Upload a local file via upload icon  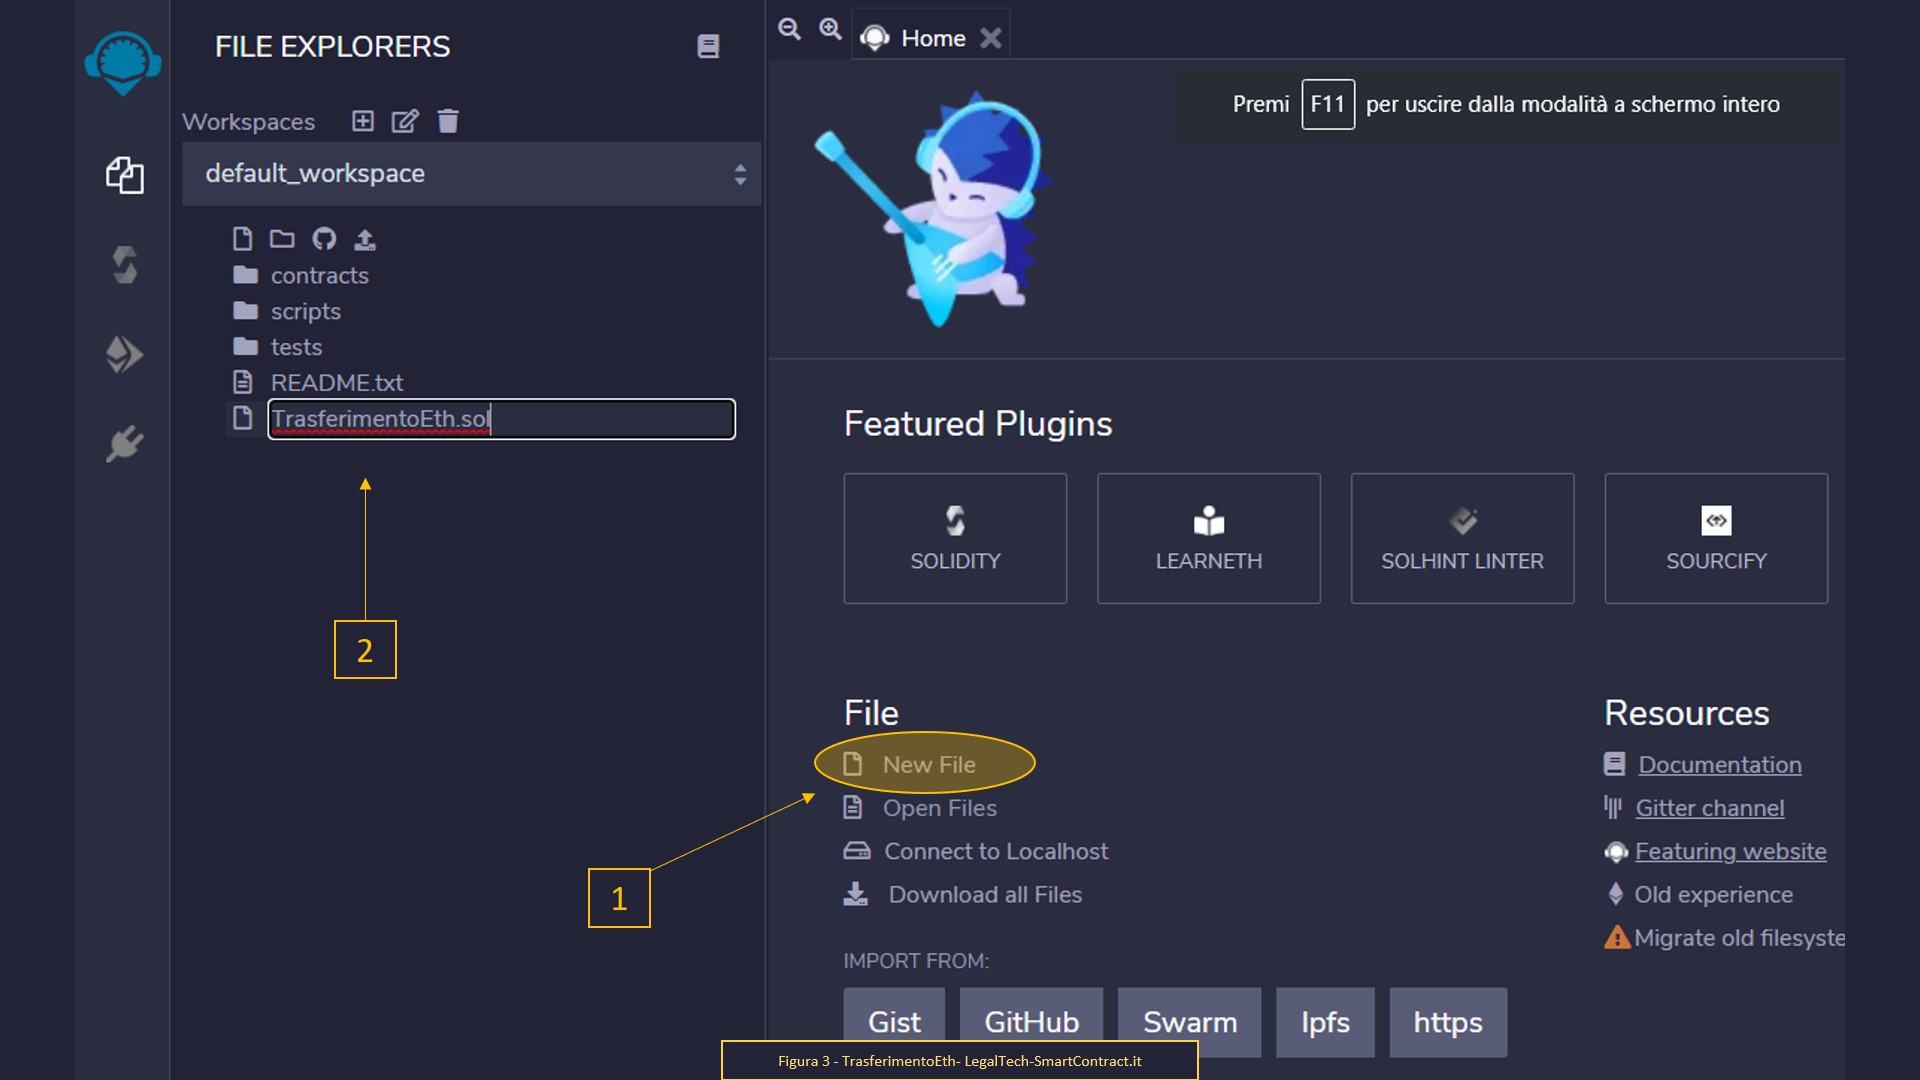tap(365, 239)
